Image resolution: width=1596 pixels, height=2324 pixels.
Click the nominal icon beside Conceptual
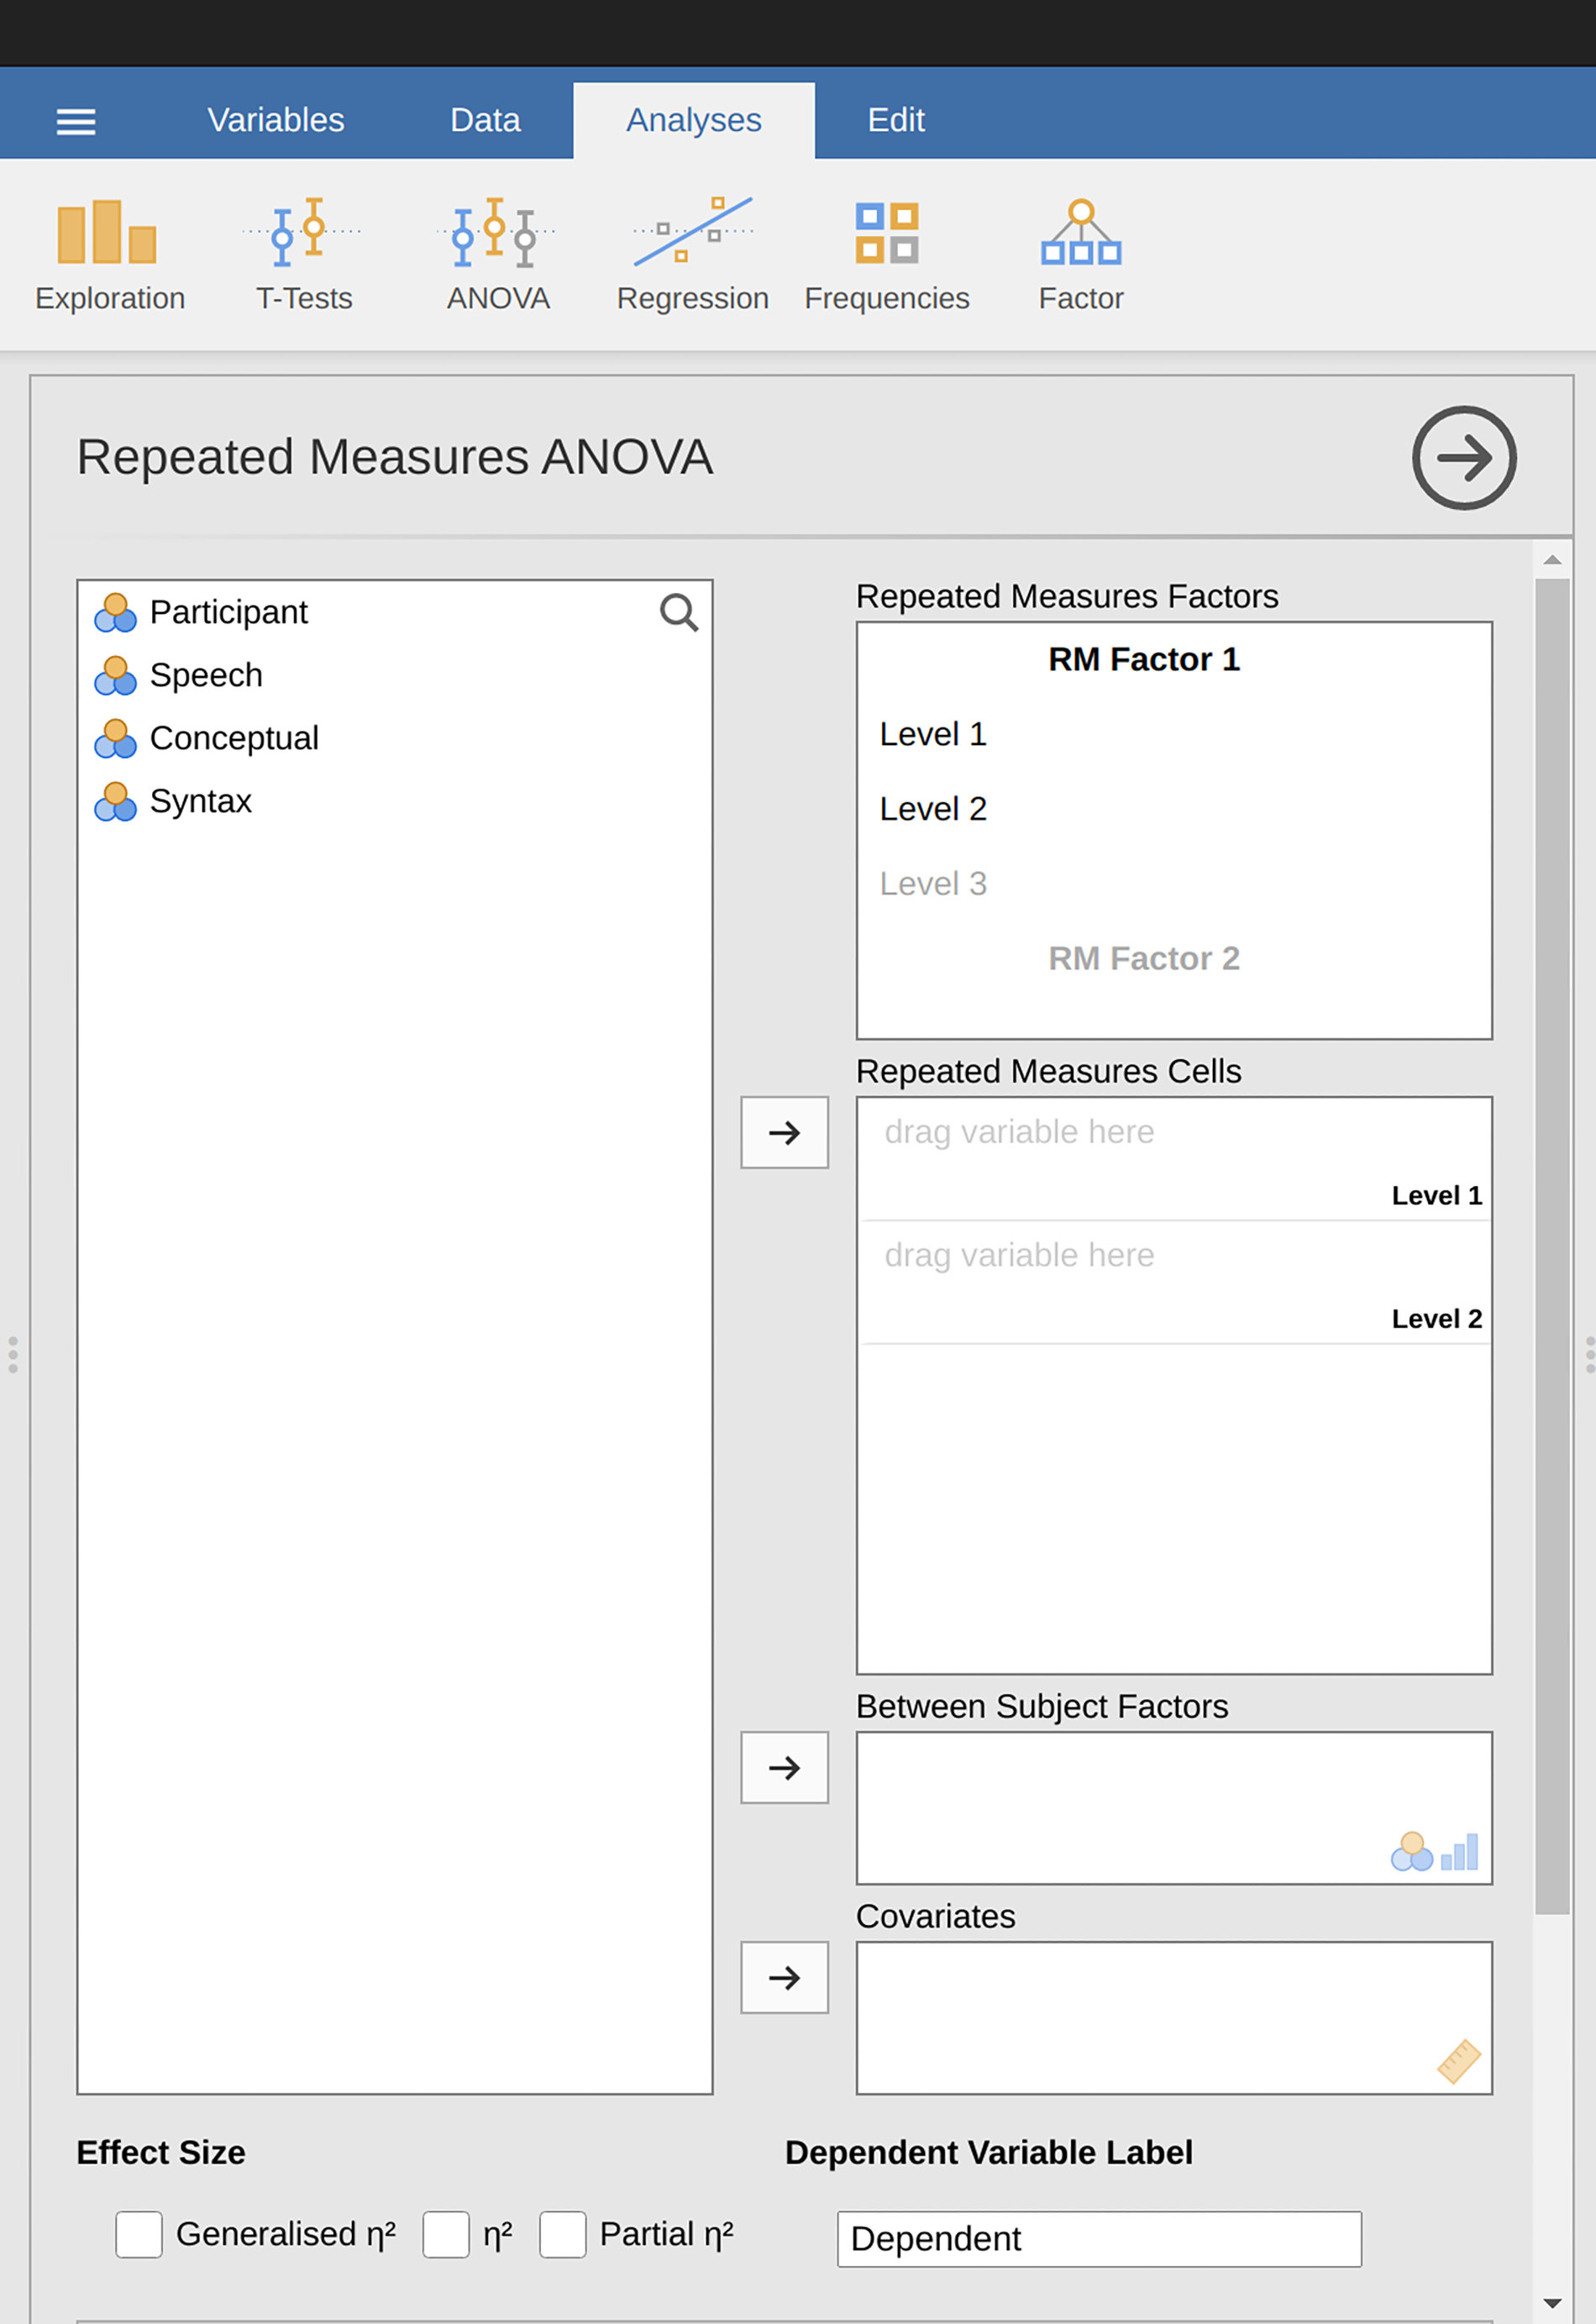pyautogui.click(x=115, y=739)
